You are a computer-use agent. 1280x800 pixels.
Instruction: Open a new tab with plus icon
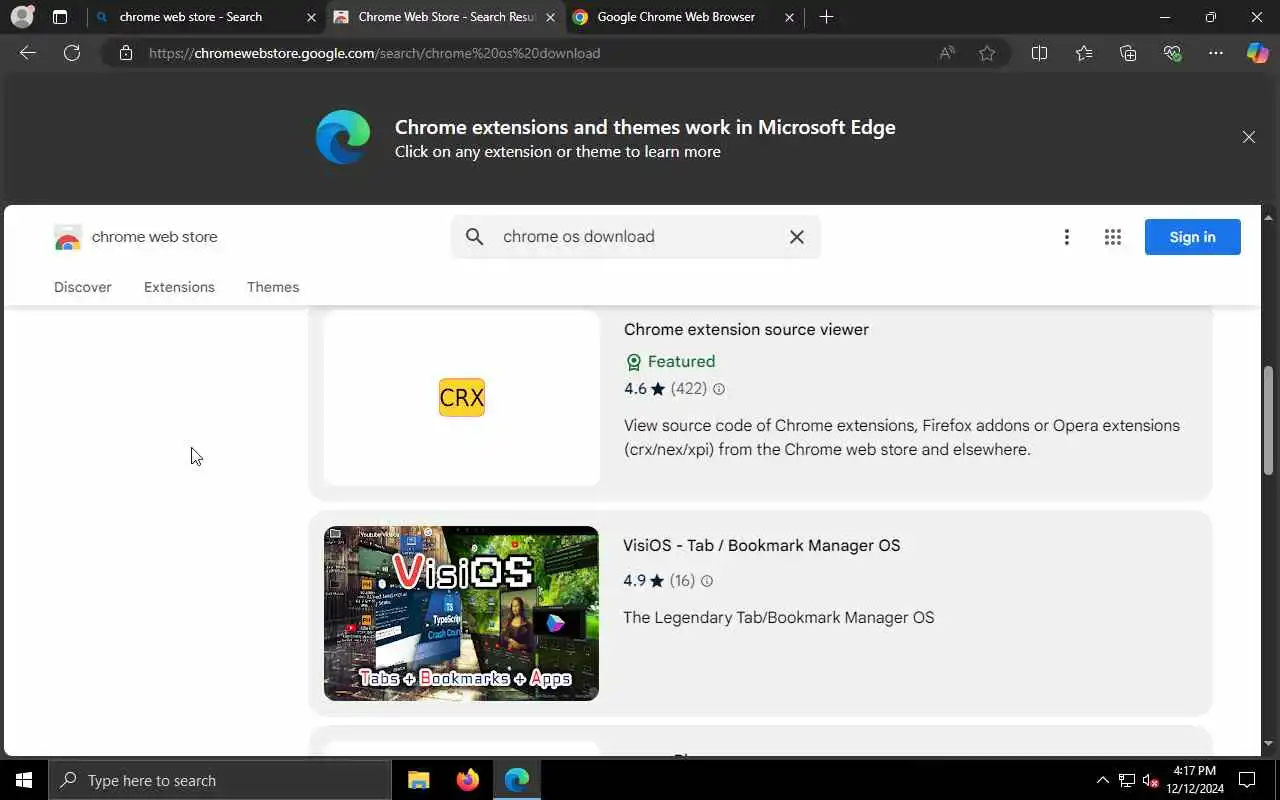826,17
